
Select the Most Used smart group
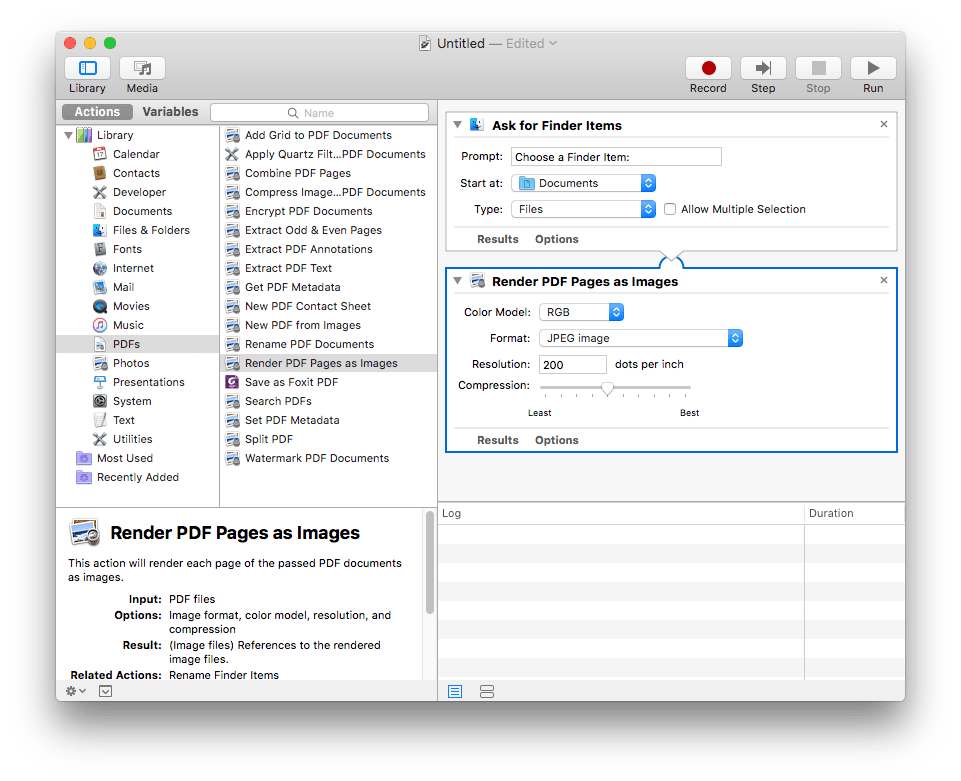click(x=125, y=458)
